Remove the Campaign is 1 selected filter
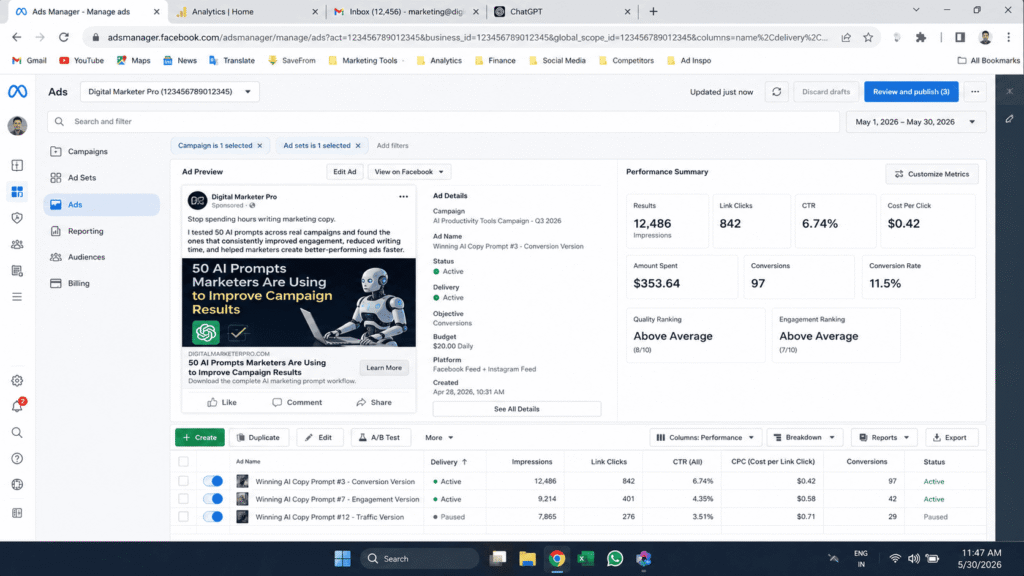The height and width of the screenshot is (576, 1024). point(260,146)
